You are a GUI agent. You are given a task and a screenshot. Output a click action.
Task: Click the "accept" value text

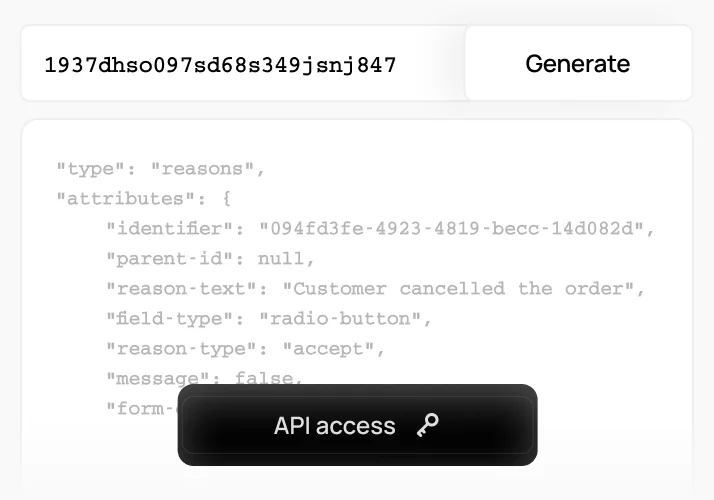pyautogui.click(x=328, y=348)
